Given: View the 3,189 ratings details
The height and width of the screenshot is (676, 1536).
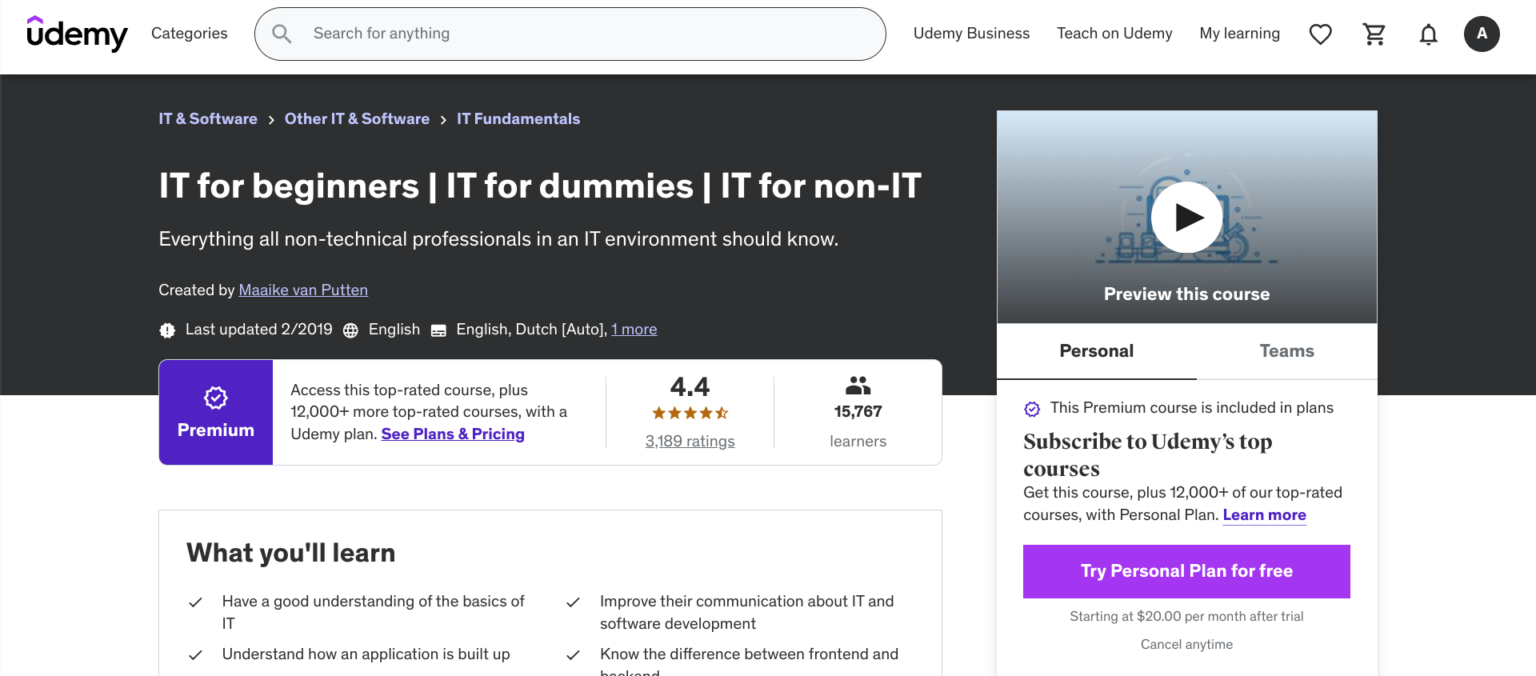Looking at the screenshot, I should 689,441.
